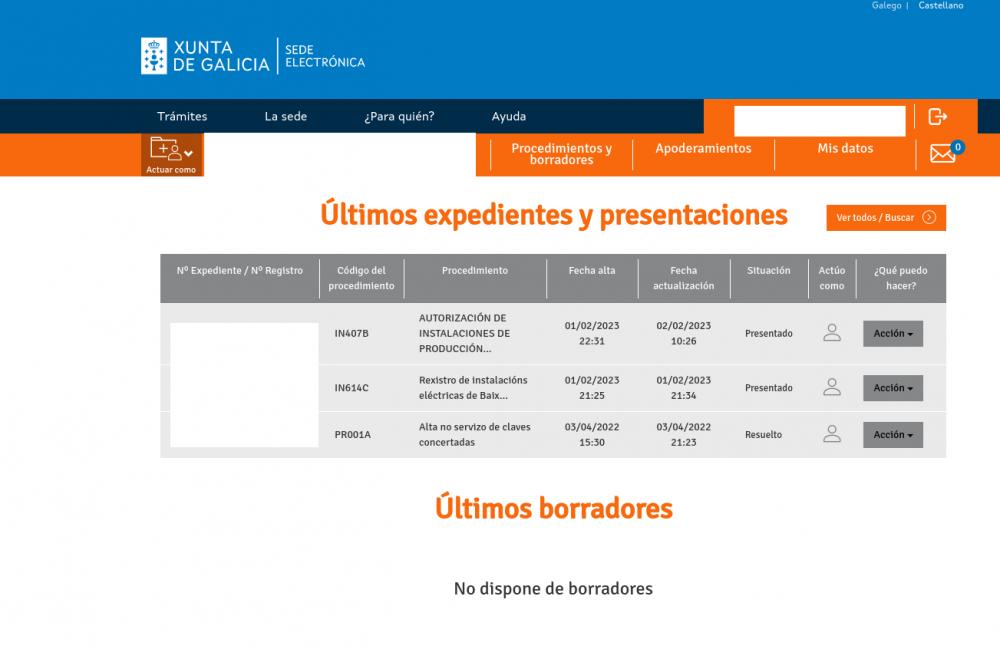Click fecha actualización 01/02/2023 21:34
This screenshot has height=649, width=1000.
pos(684,388)
